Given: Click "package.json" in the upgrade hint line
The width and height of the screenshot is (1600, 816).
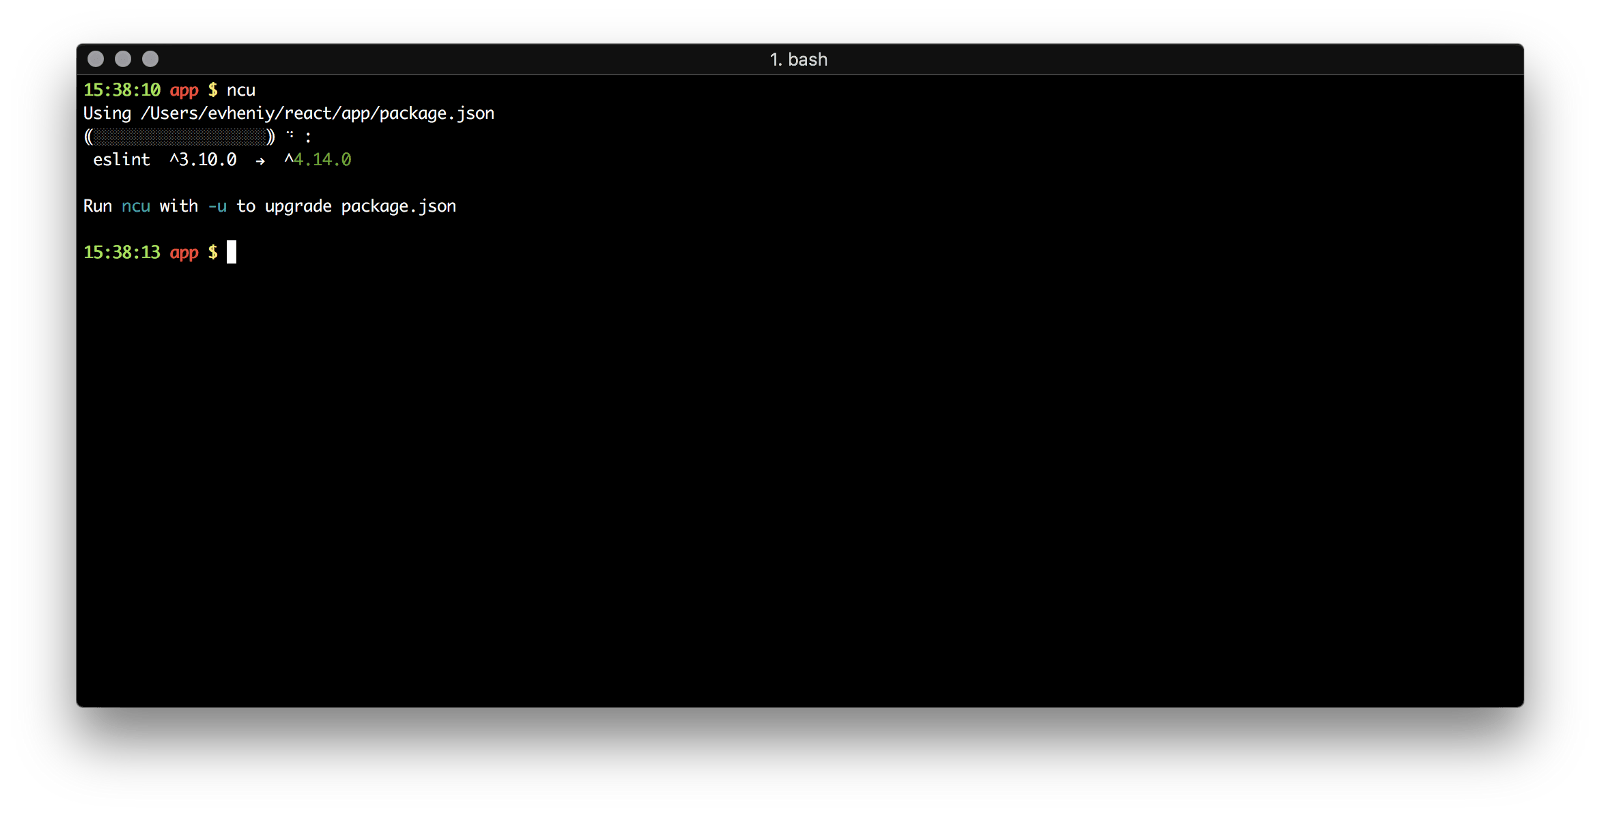Looking at the screenshot, I should click(398, 206).
